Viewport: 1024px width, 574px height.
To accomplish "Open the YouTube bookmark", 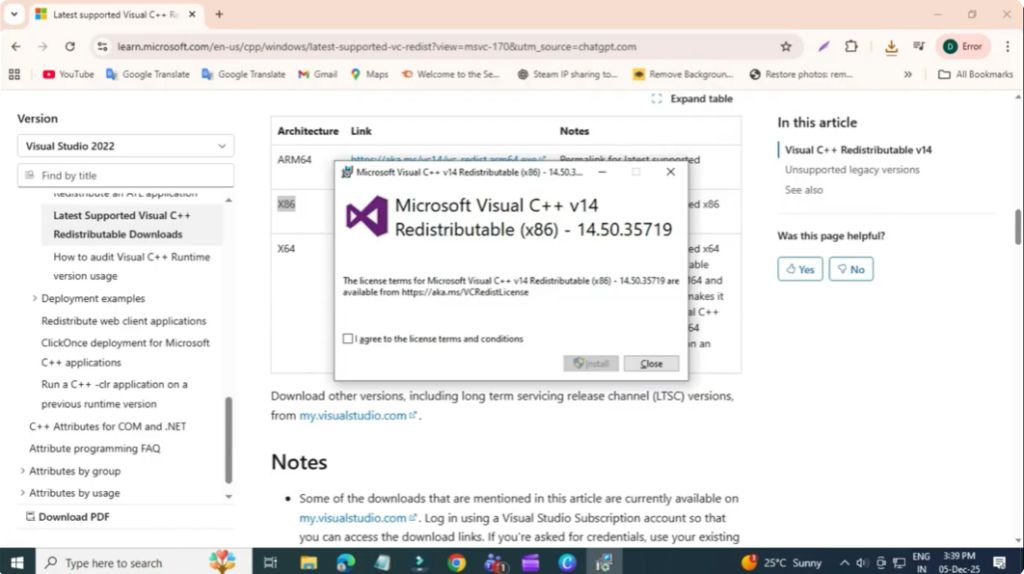I will 68,74.
